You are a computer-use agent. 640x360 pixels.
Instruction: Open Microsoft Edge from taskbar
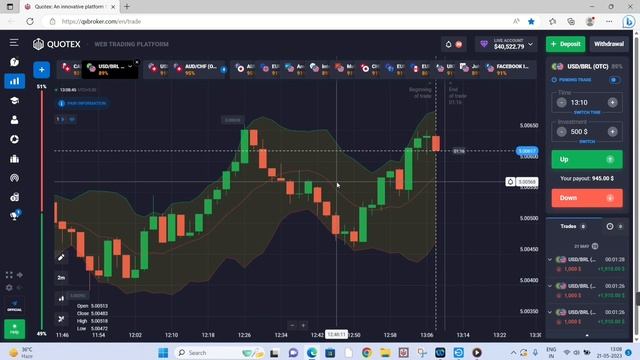pos(312,353)
